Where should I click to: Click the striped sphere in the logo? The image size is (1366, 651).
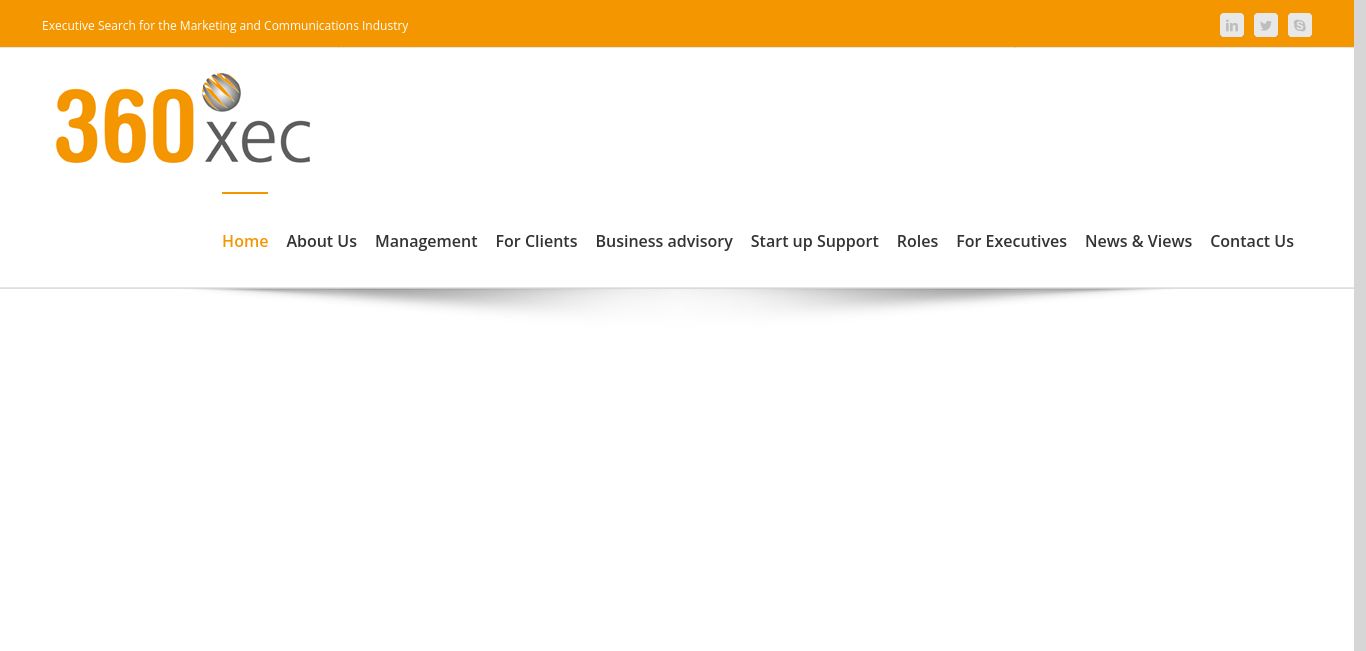coord(221,92)
